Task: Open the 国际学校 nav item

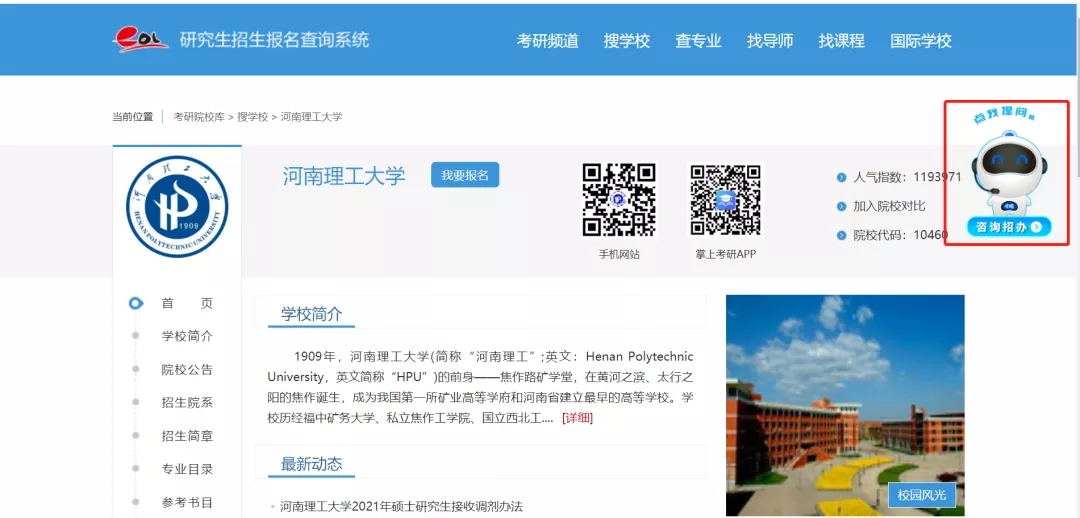Action: tap(921, 41)
